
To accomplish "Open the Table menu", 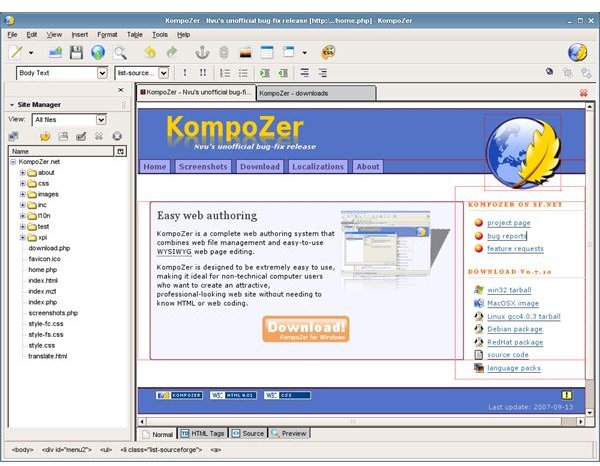I will click(135, 35).
